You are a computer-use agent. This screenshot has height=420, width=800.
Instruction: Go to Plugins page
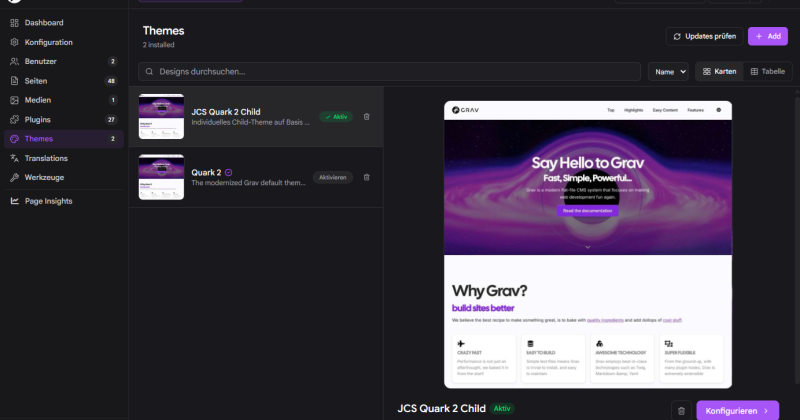point(64,119)
